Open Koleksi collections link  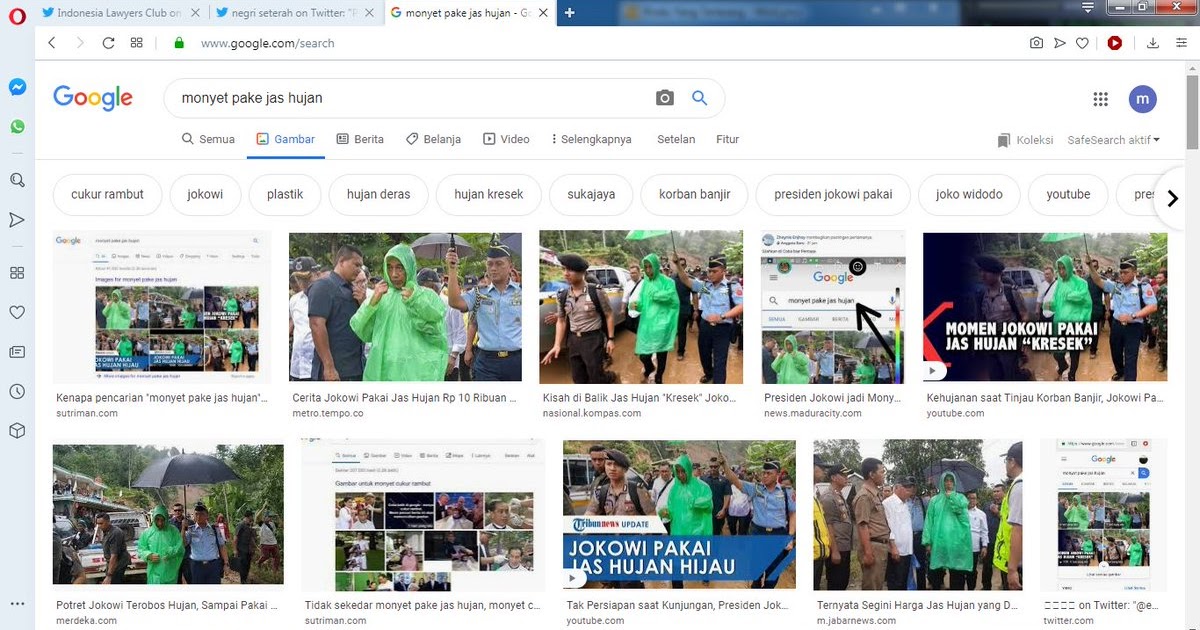pyautogui.click(x=1025, y=140)
